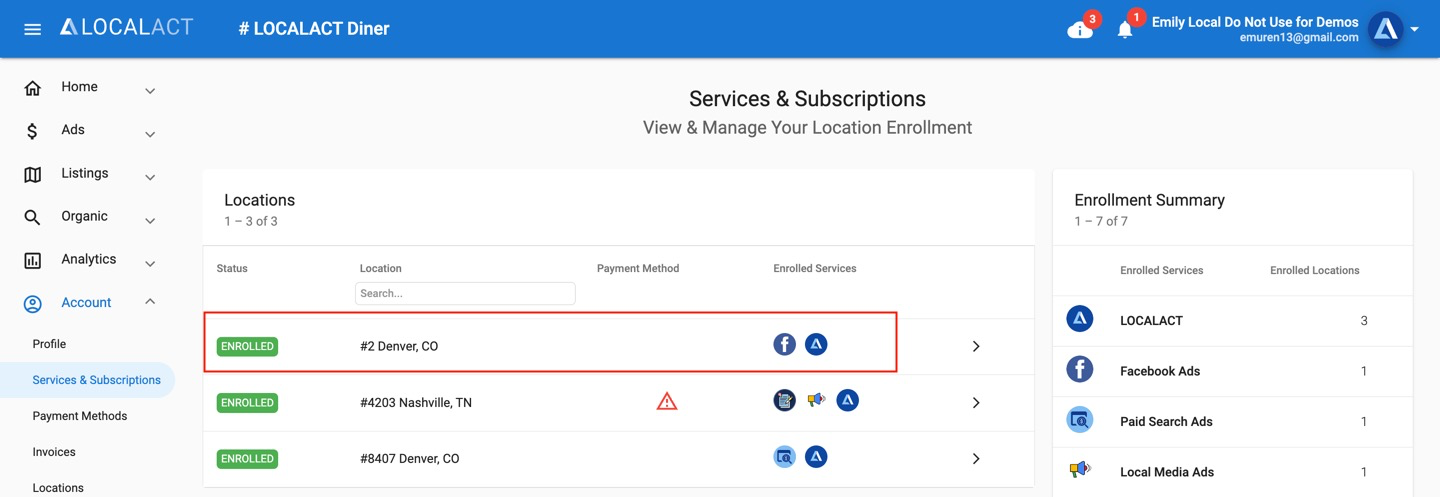Click the Listings map icon
The image size is (1440, 497).
pyautogui.click(x=32, y=175)
